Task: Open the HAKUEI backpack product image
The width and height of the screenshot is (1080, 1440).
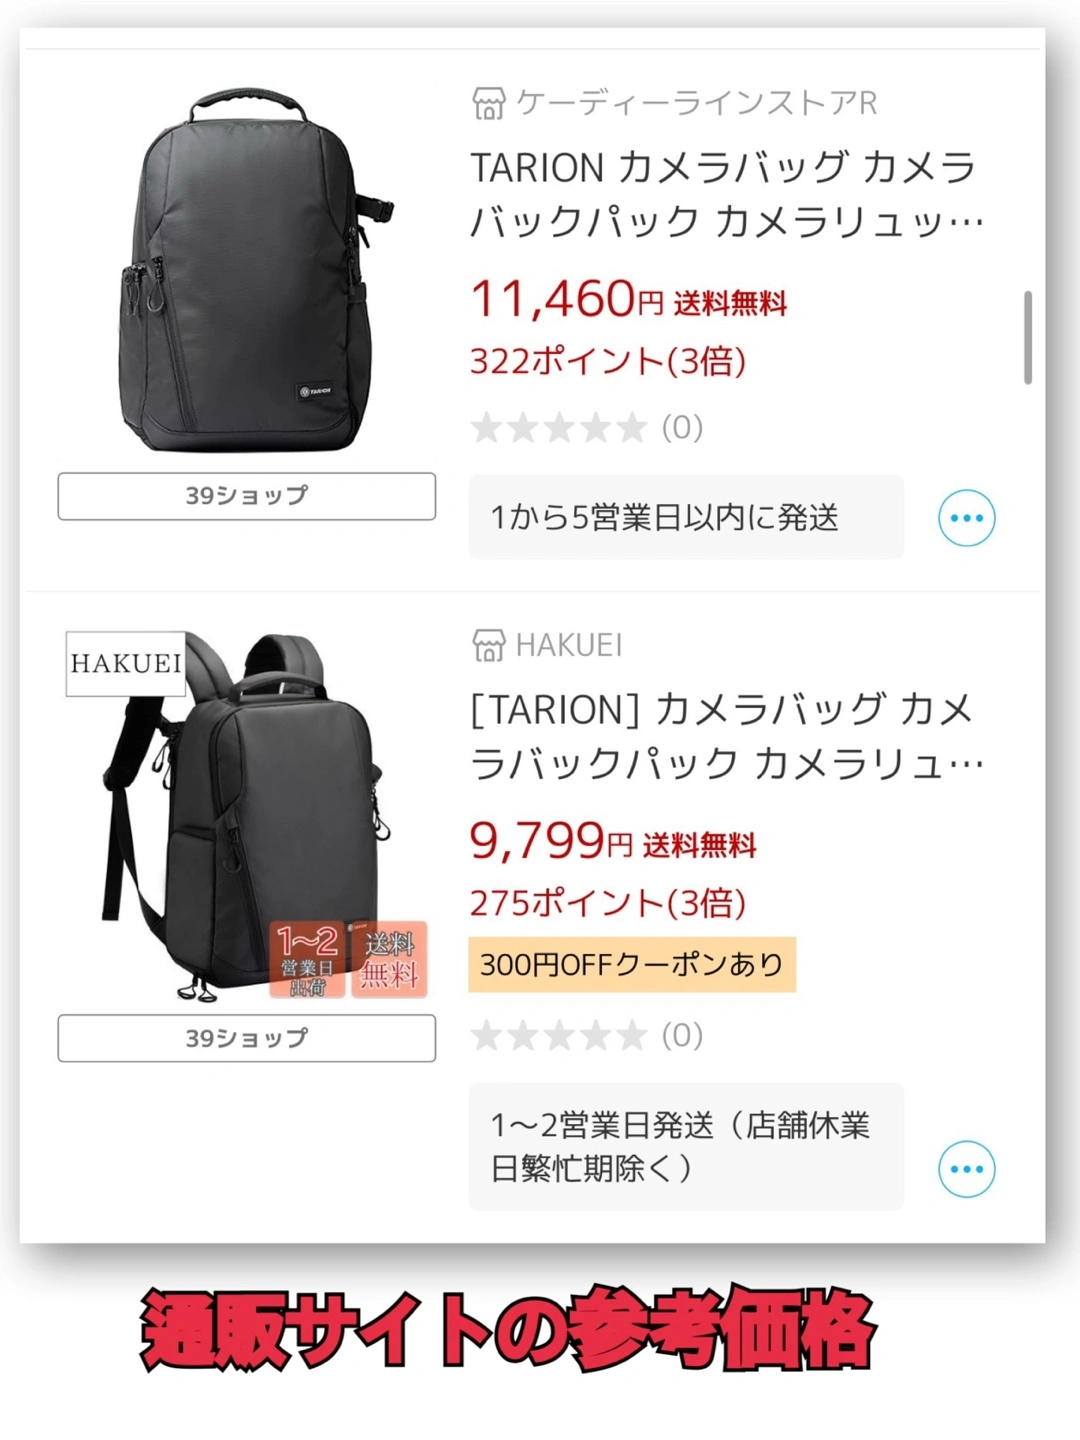Action: (247, 813)
